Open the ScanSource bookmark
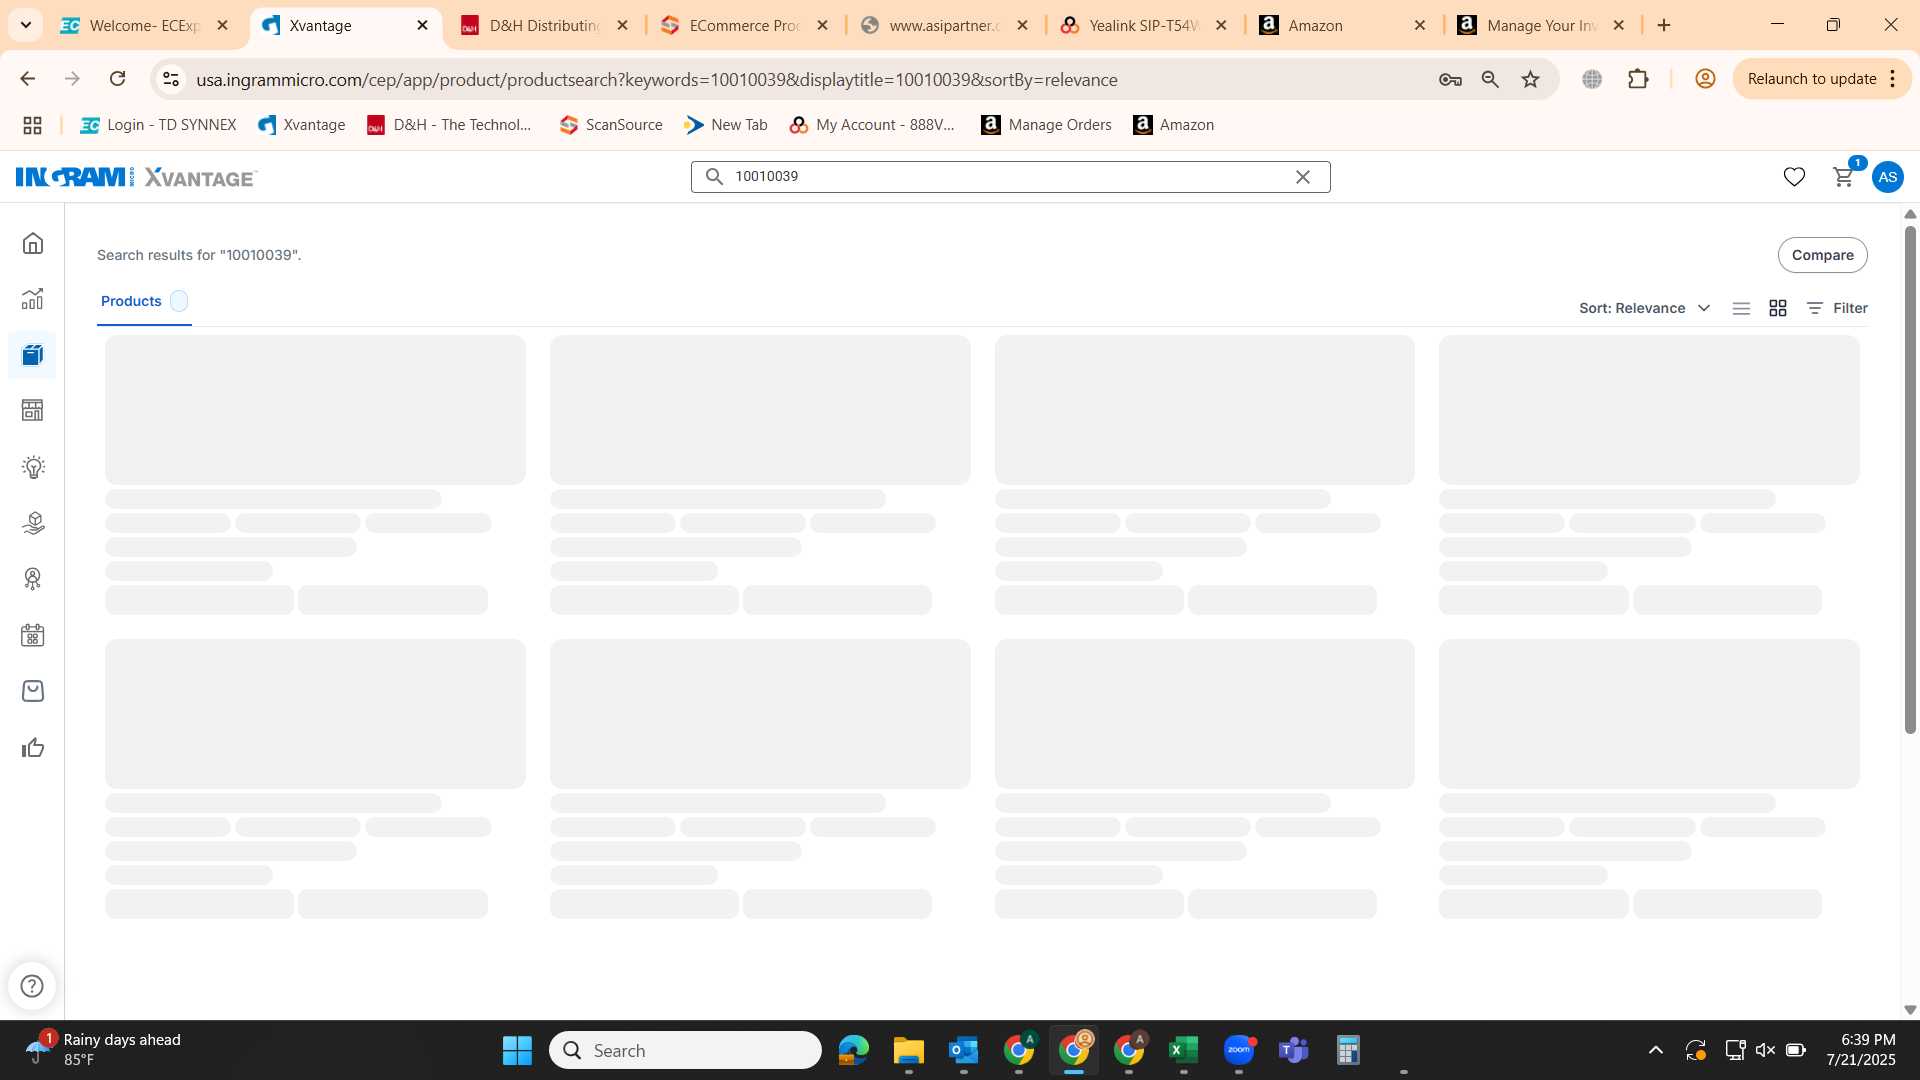 [x=611, y=125]
